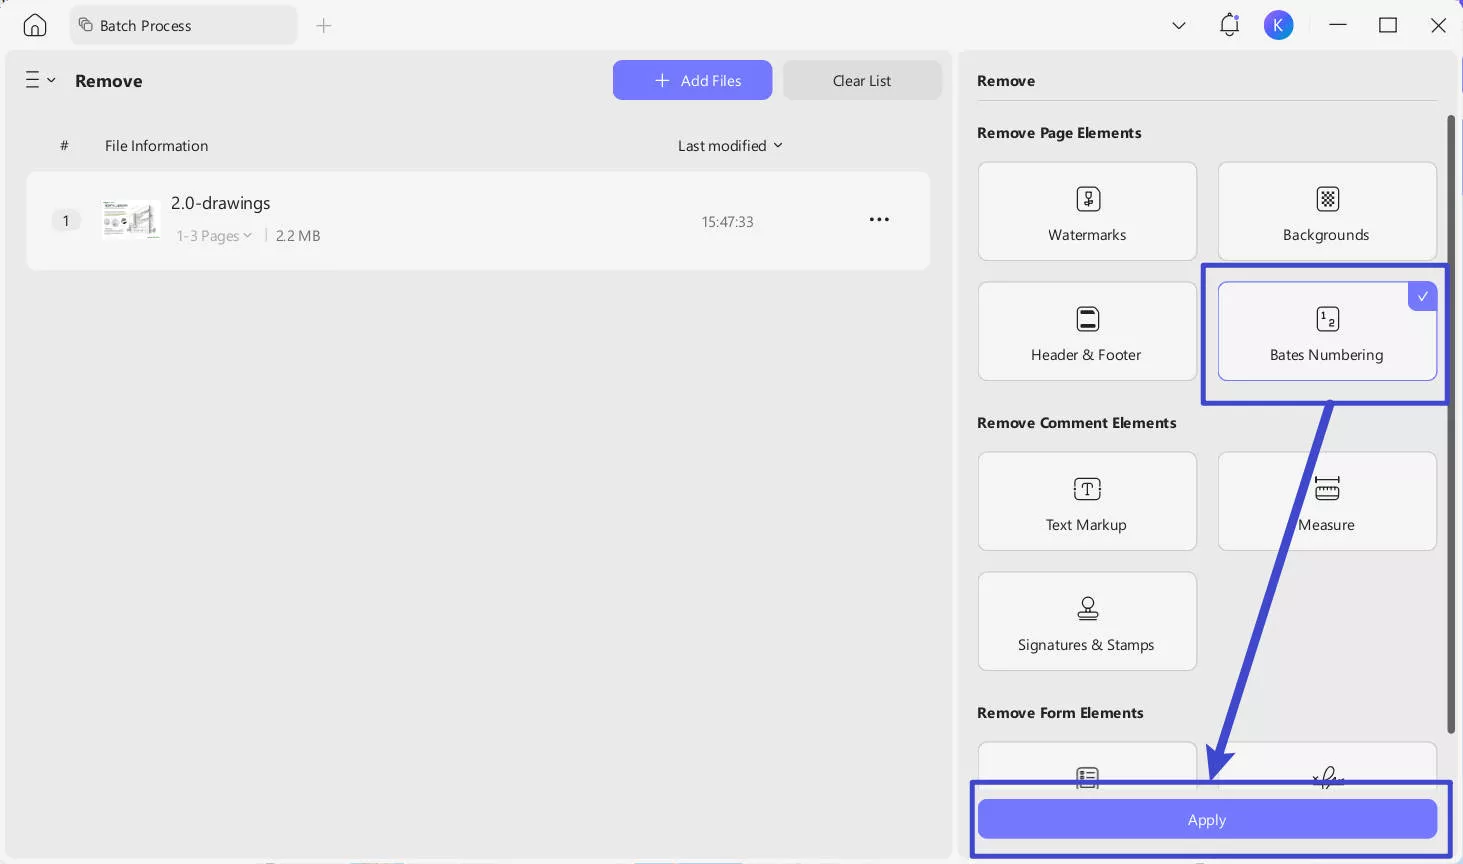The width and height of the screenshot is (1463, 864).
Task: Open a new tab with plus
Action: coord(323,25)
